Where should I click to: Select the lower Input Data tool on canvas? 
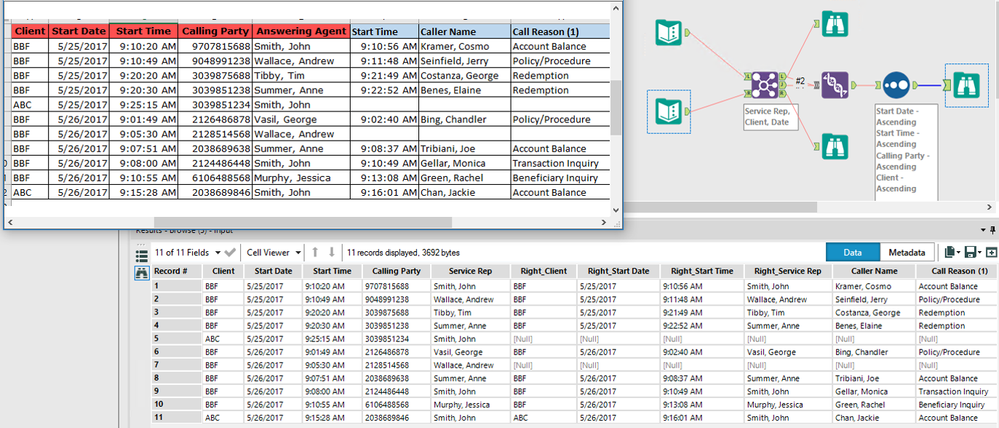point(668,111)
